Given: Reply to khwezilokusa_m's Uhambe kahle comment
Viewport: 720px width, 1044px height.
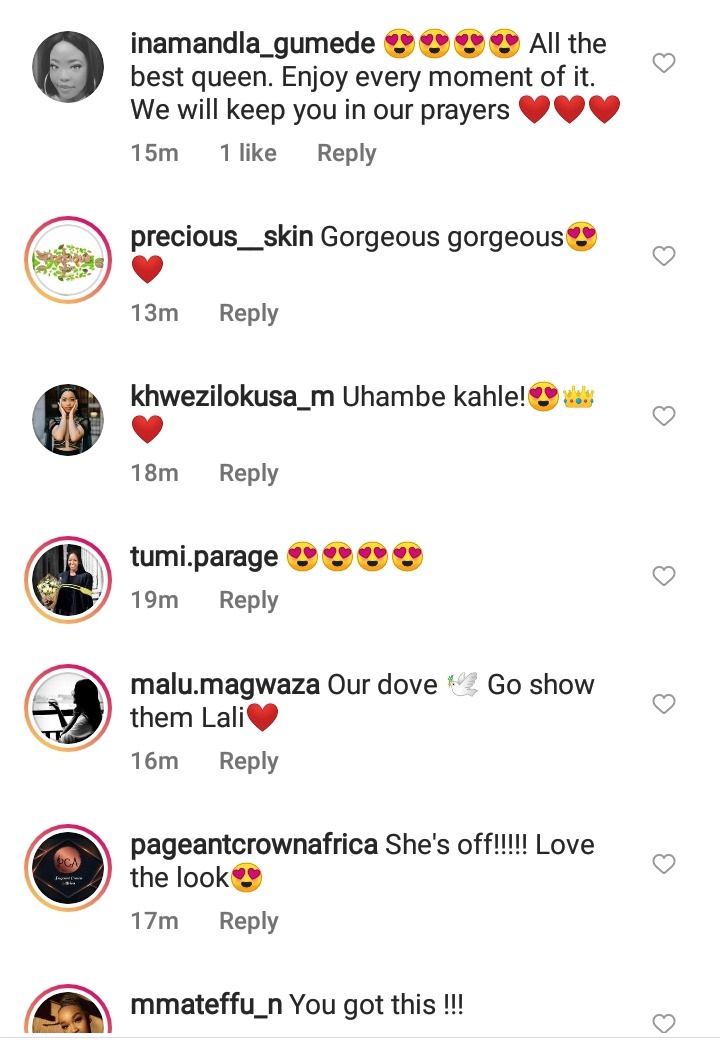Looking at the screenshot, I should point(248,473).
